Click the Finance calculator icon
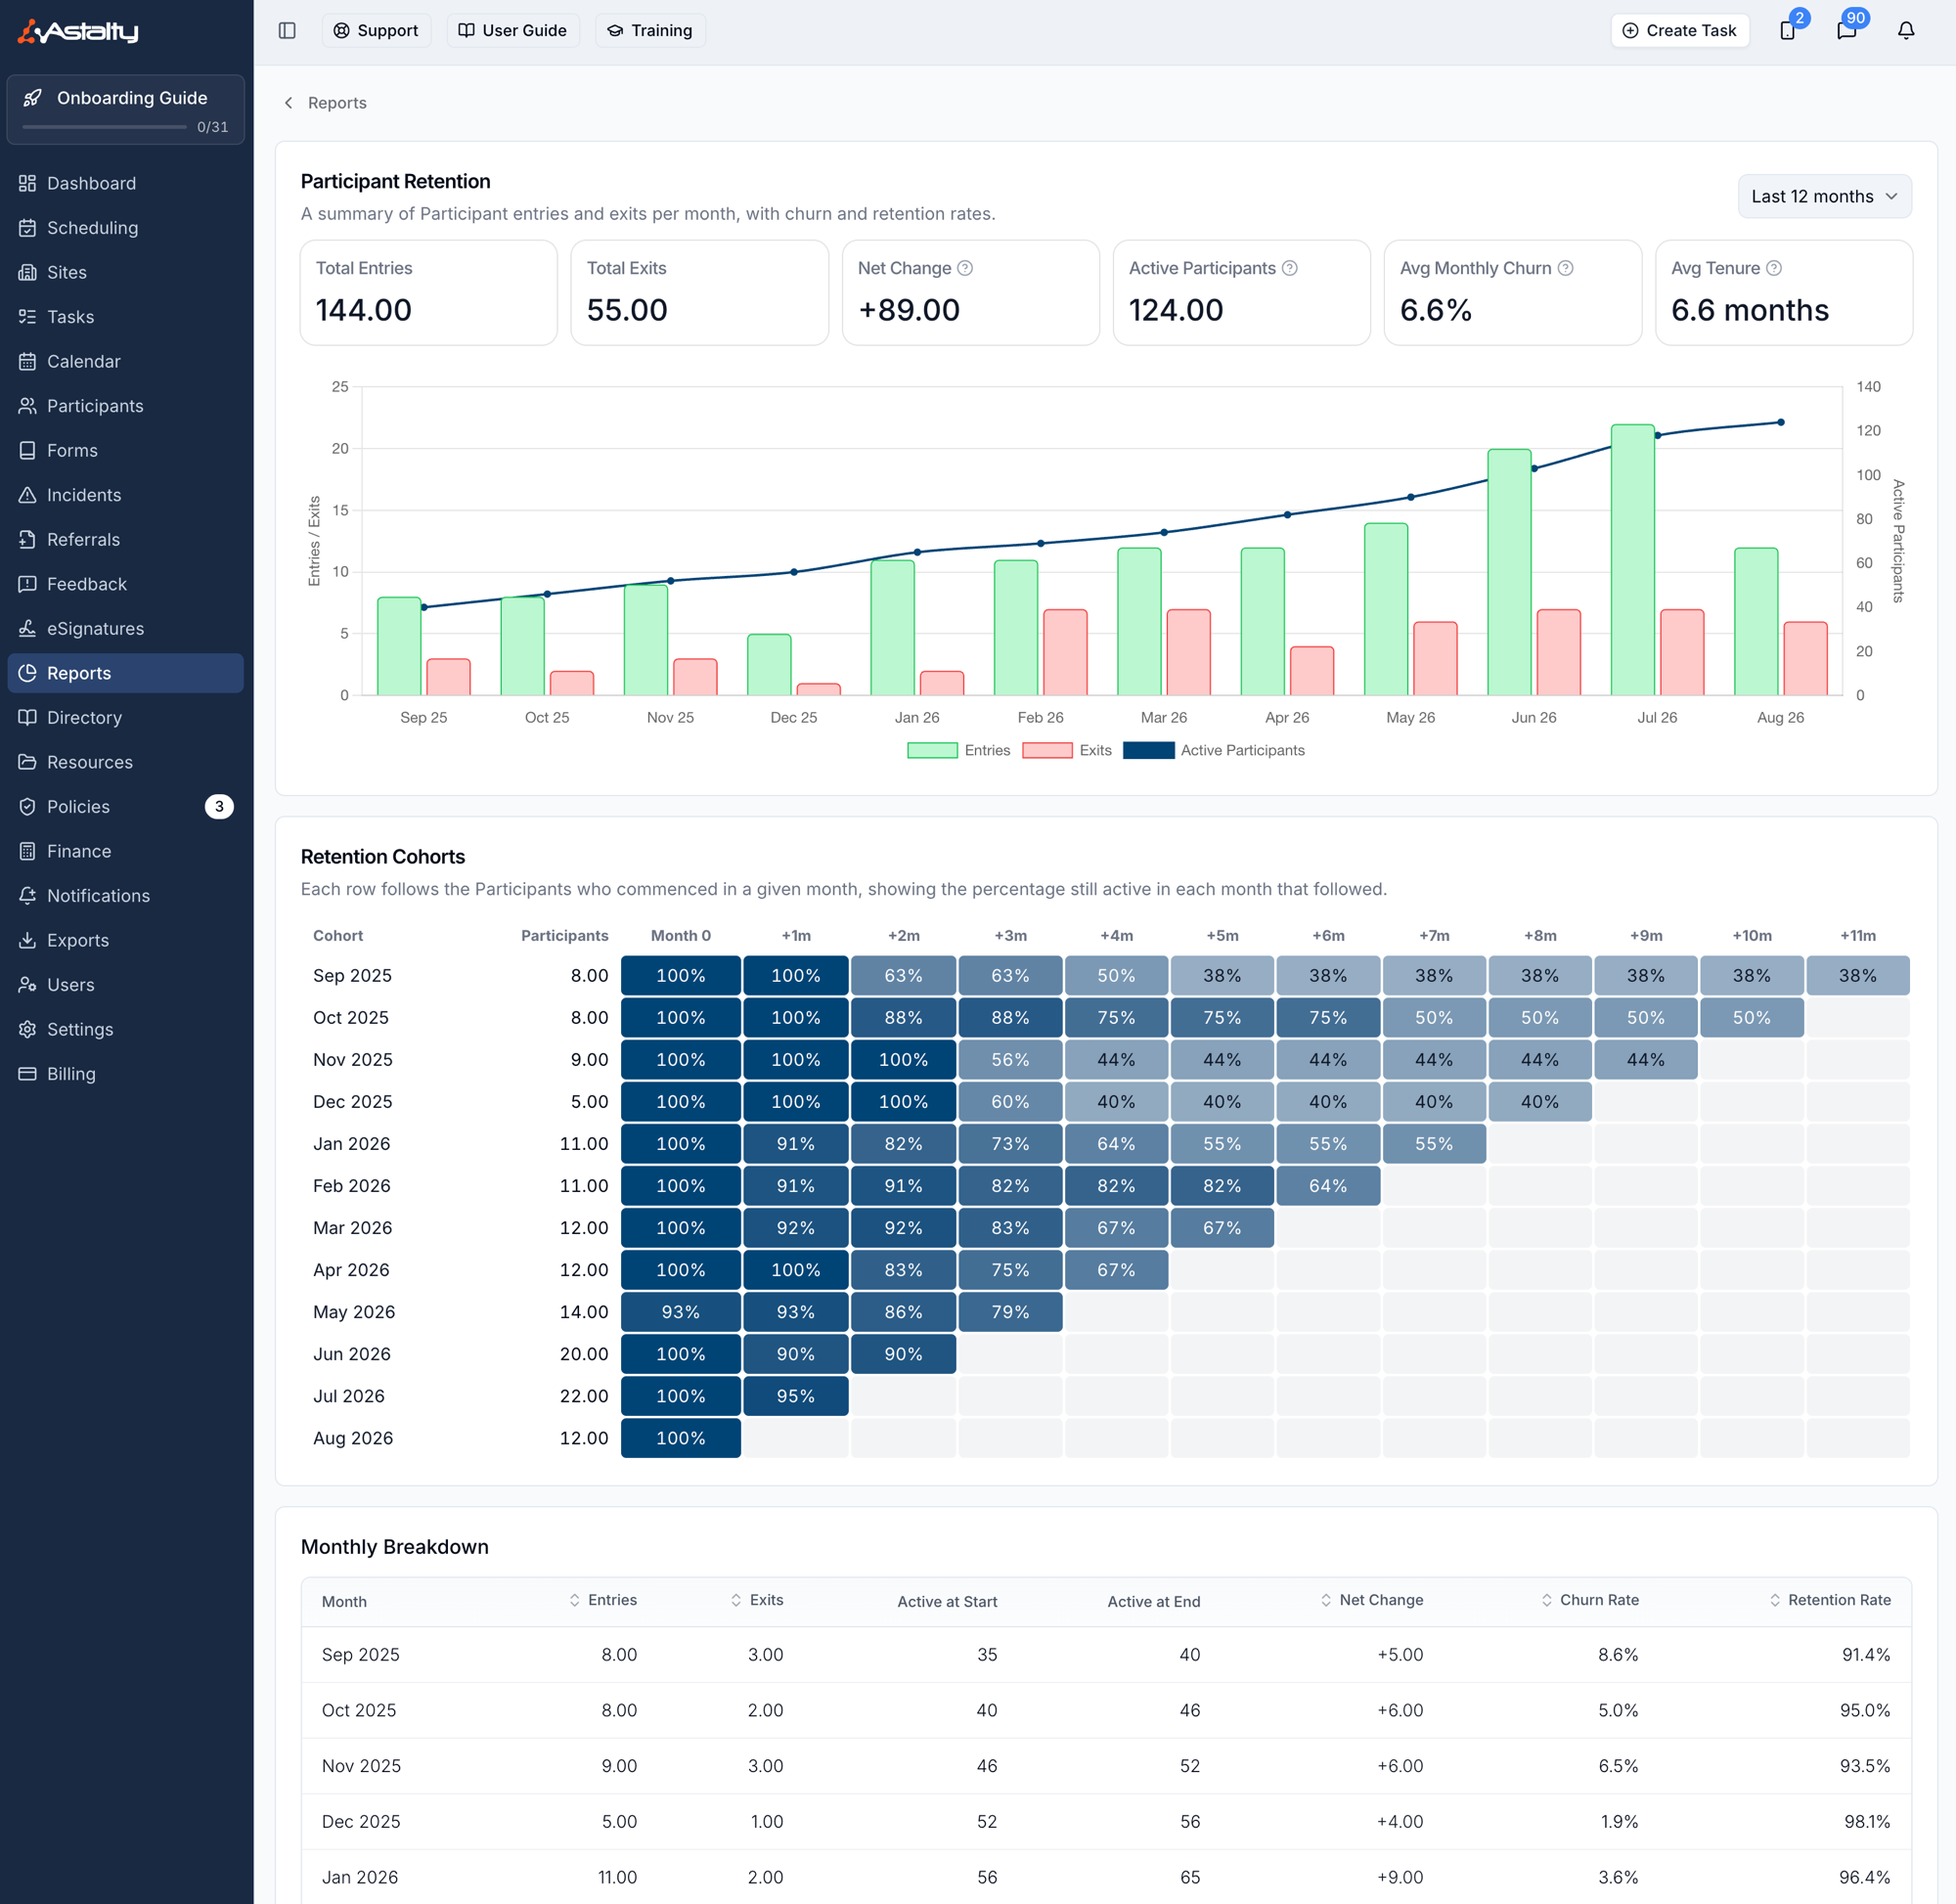The image size is (1956, 1904). coord(27,851)
